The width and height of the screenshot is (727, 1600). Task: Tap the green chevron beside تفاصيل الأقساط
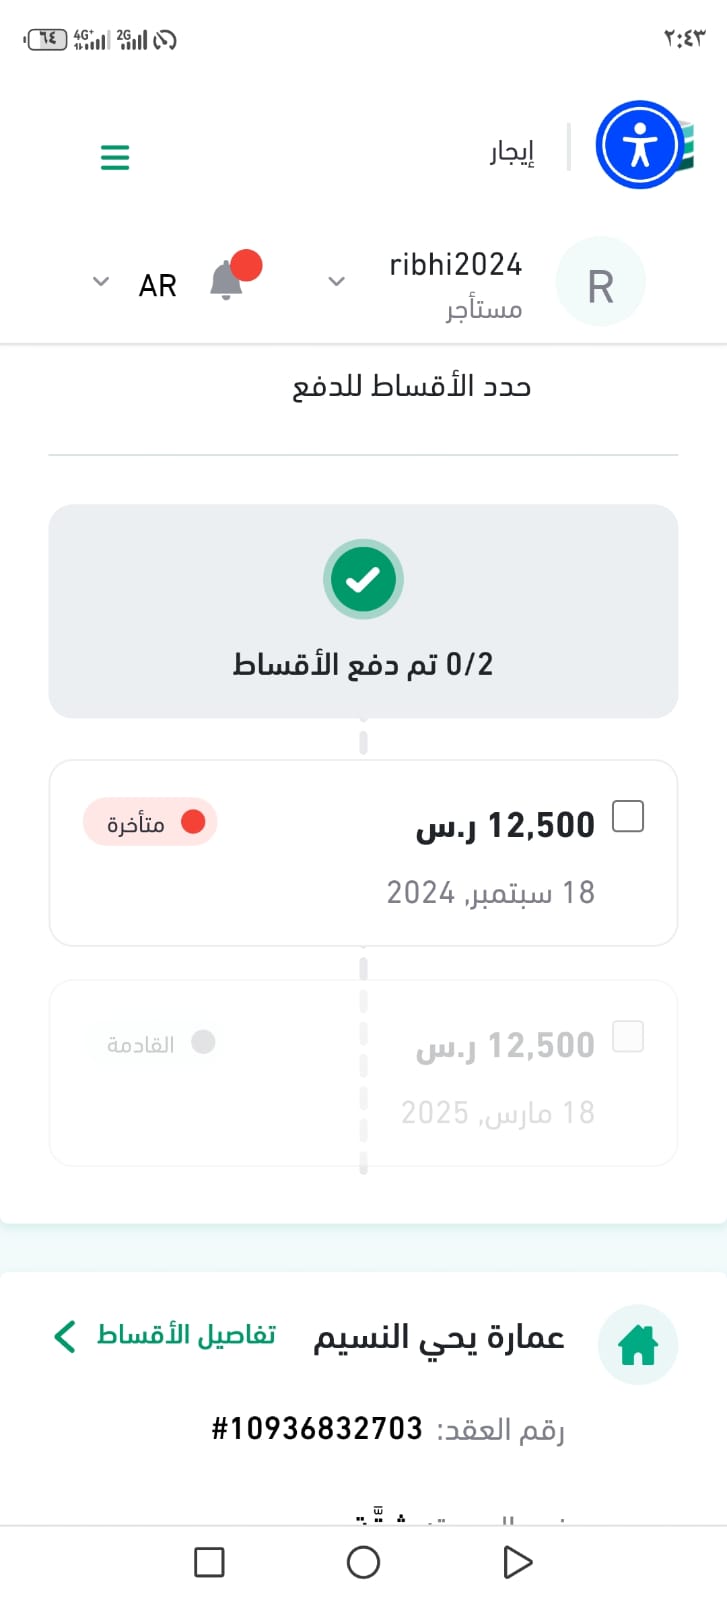point(65,1336)
